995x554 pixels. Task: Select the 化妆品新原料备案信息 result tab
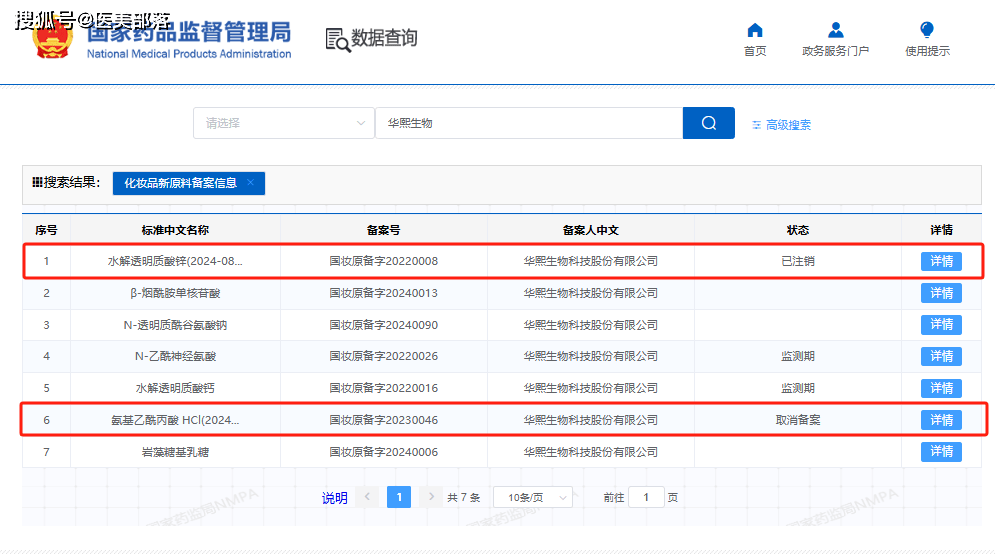point(180,183)
